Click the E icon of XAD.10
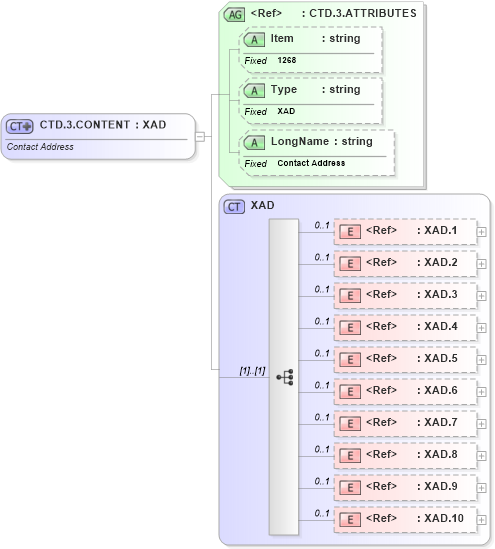This screenshot has width=495, height=549. (350, 520)
